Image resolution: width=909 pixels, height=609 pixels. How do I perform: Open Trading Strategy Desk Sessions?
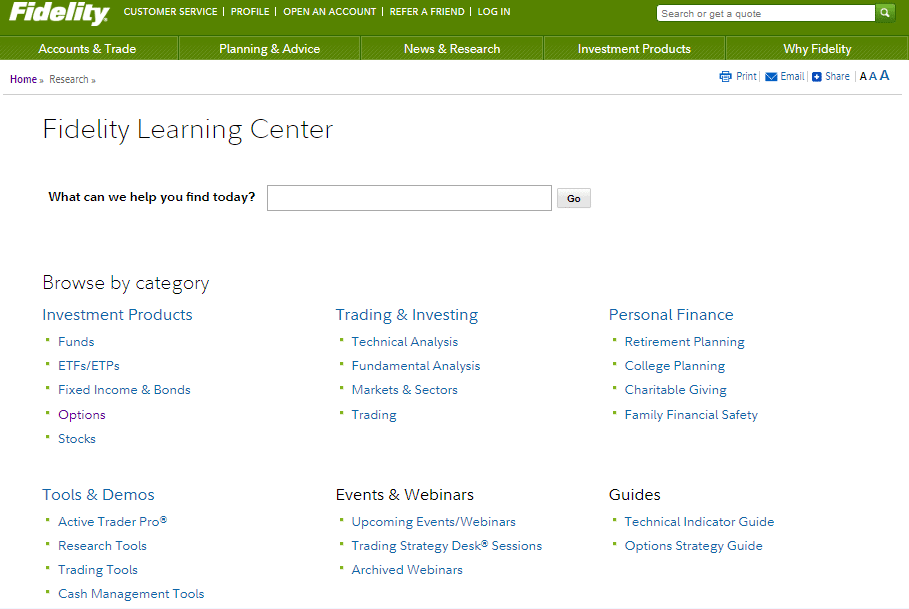(x=447, y=546)
